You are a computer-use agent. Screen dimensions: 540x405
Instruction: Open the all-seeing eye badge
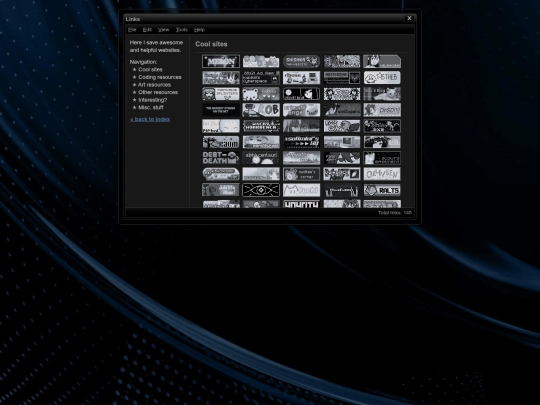(x=261, y=190)
